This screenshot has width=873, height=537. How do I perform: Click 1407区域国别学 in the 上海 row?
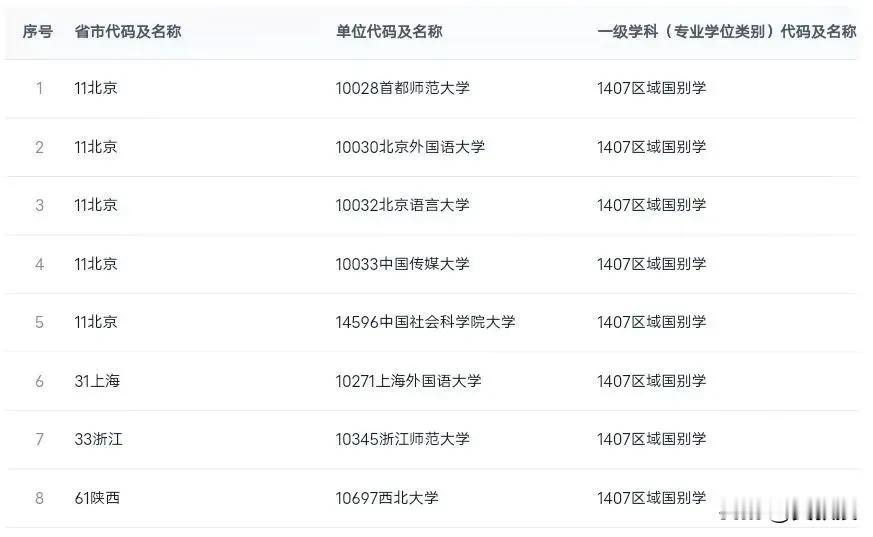(651, 381)
